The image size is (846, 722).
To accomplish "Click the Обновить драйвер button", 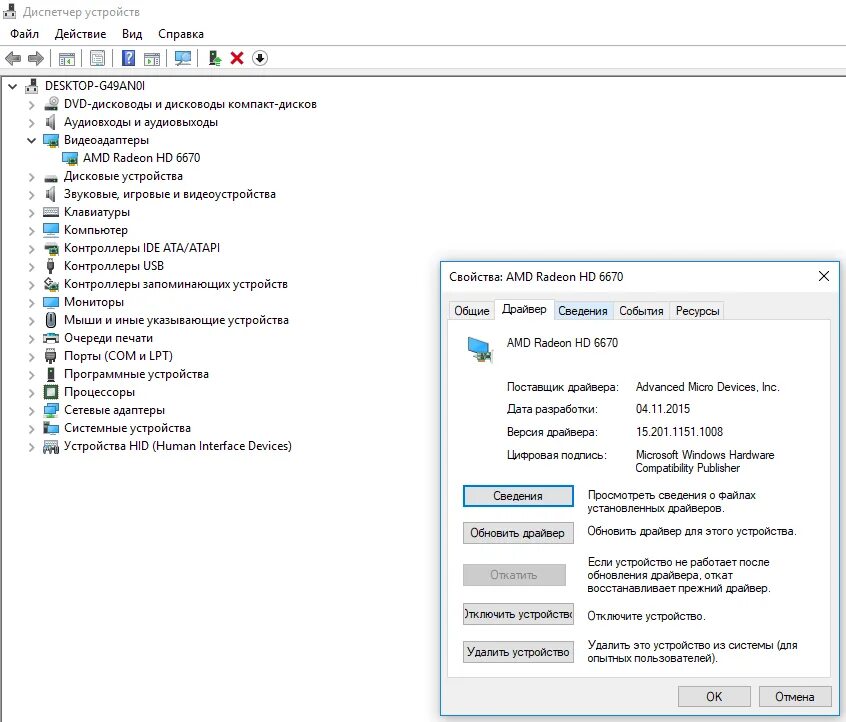I will (x=518, y=533).
